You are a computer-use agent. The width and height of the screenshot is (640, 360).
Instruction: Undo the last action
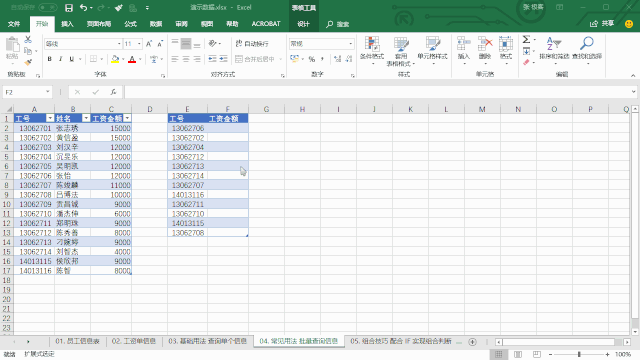coord(83,8)
